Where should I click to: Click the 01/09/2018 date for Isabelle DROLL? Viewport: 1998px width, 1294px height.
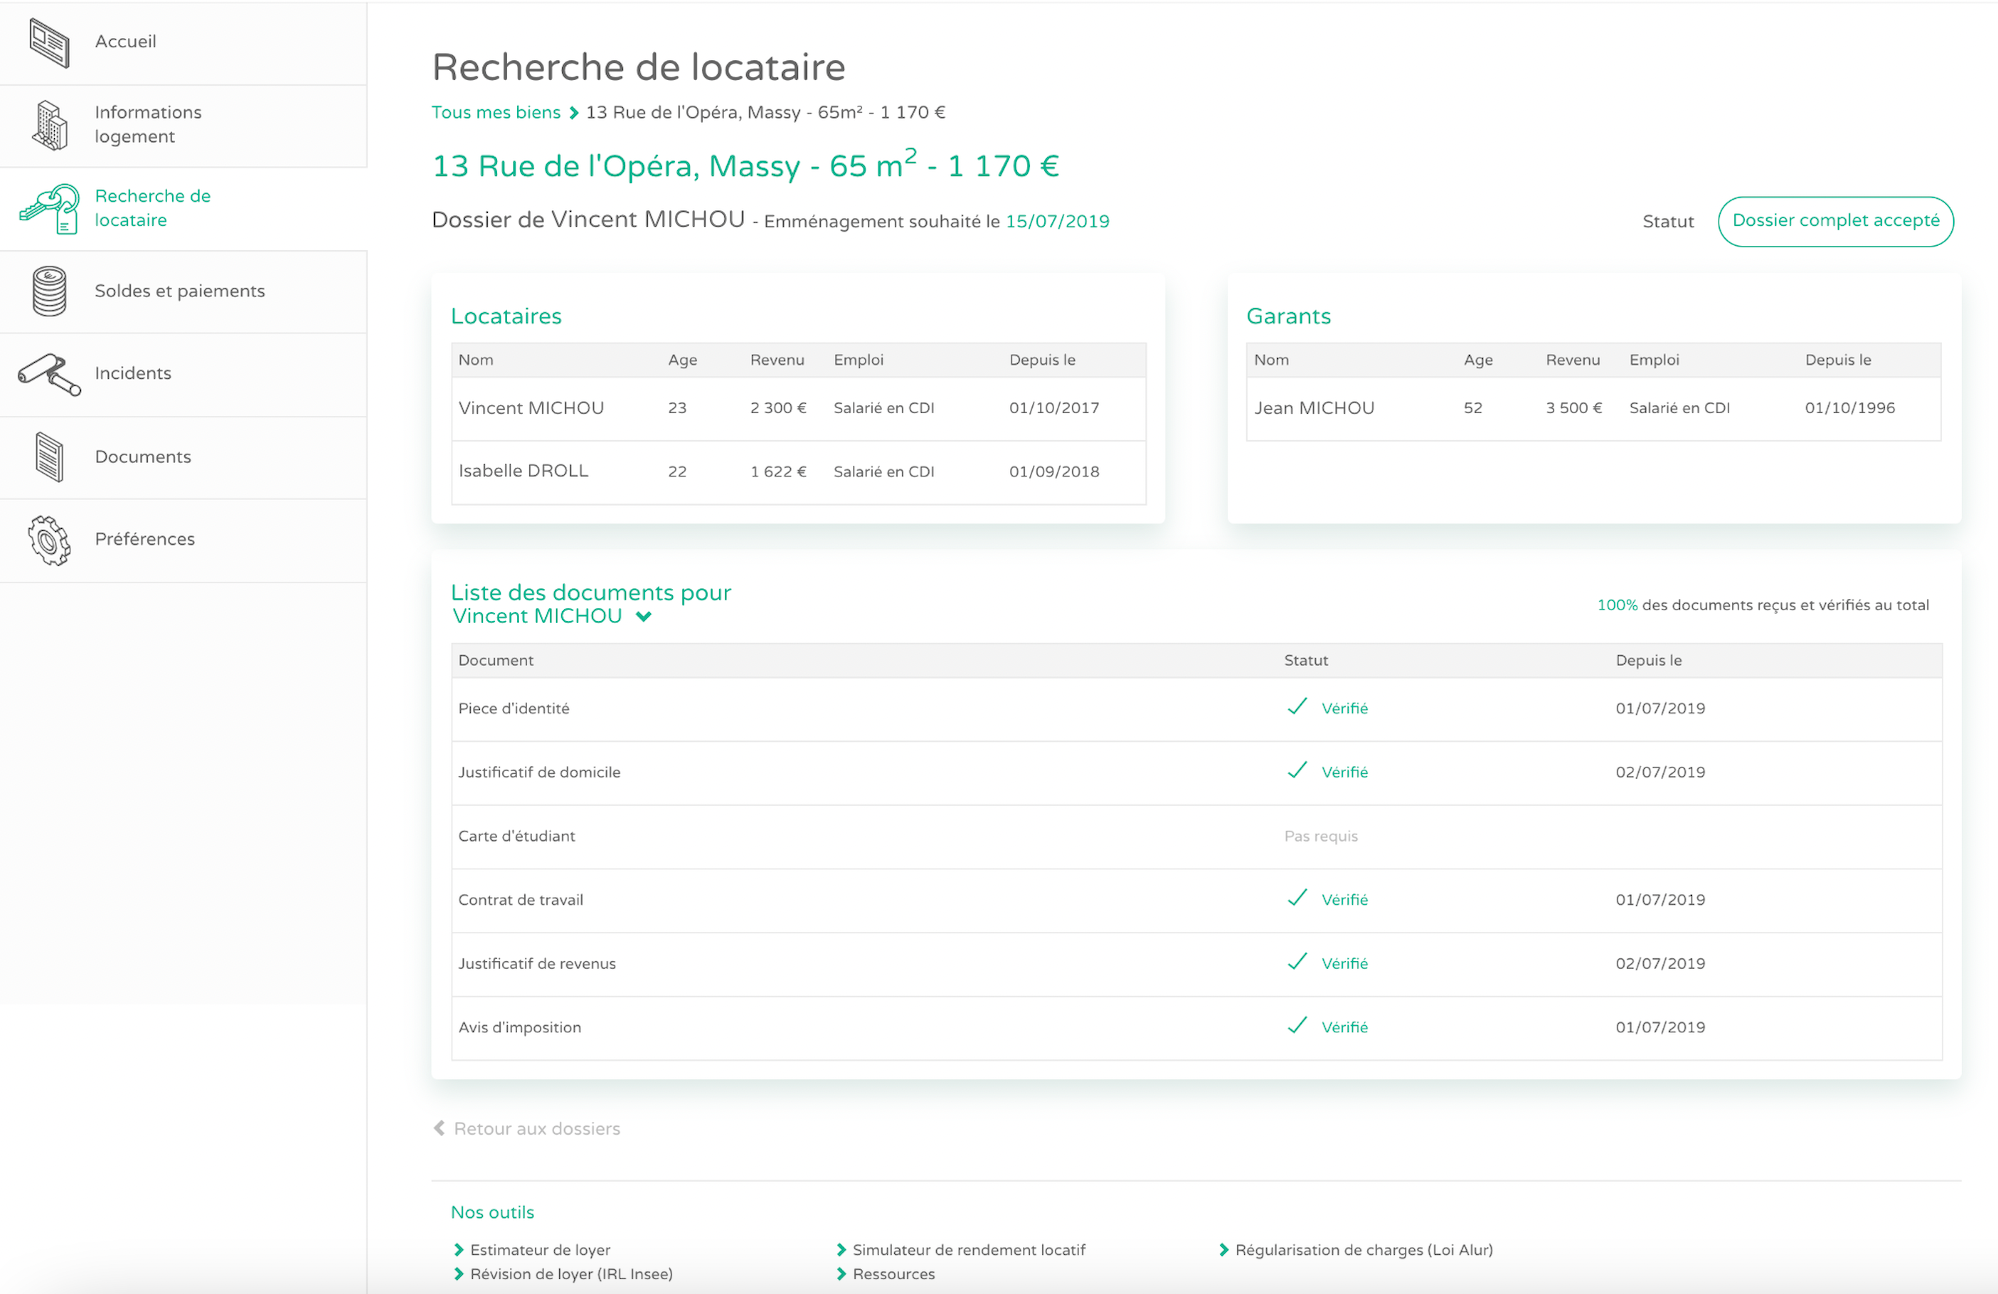(x=1054, y=472)
